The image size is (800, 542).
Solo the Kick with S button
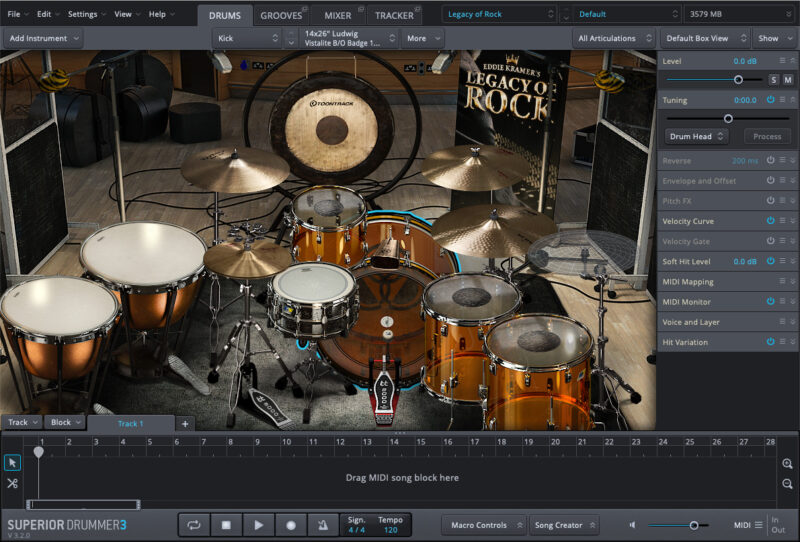pos(774,80)
